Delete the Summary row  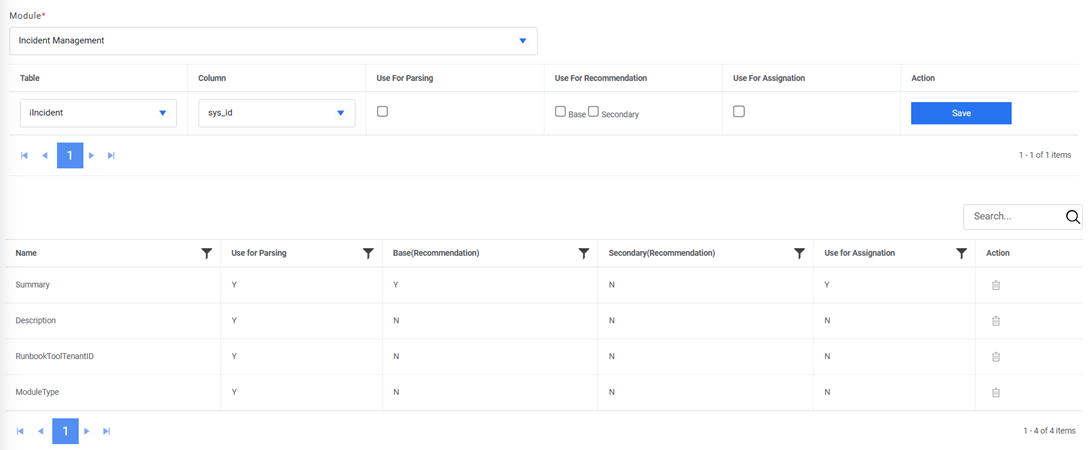995,285
